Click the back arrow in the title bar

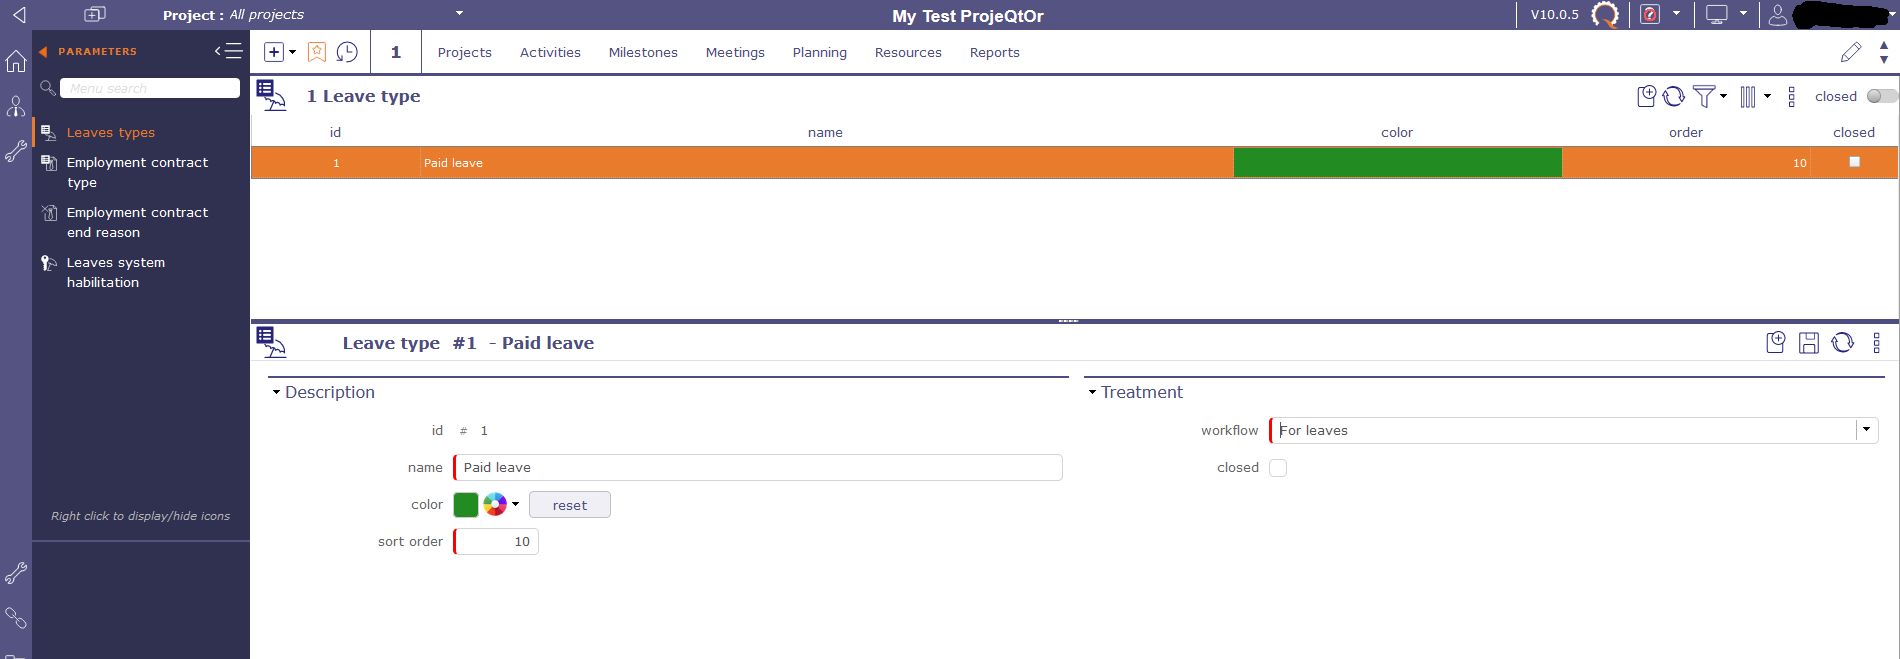tap(18, 14)
